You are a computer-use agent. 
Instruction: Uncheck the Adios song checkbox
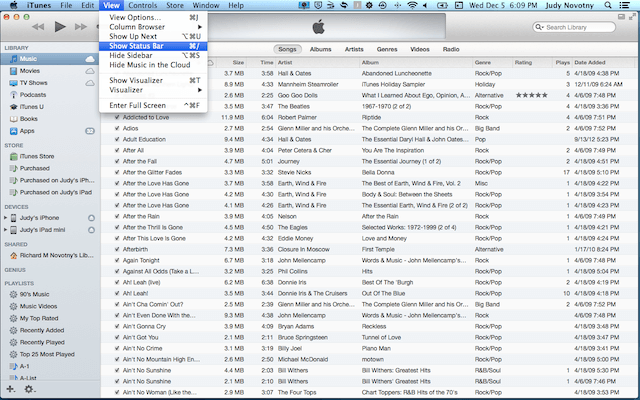pyautogui.click(x=117, y=128)
